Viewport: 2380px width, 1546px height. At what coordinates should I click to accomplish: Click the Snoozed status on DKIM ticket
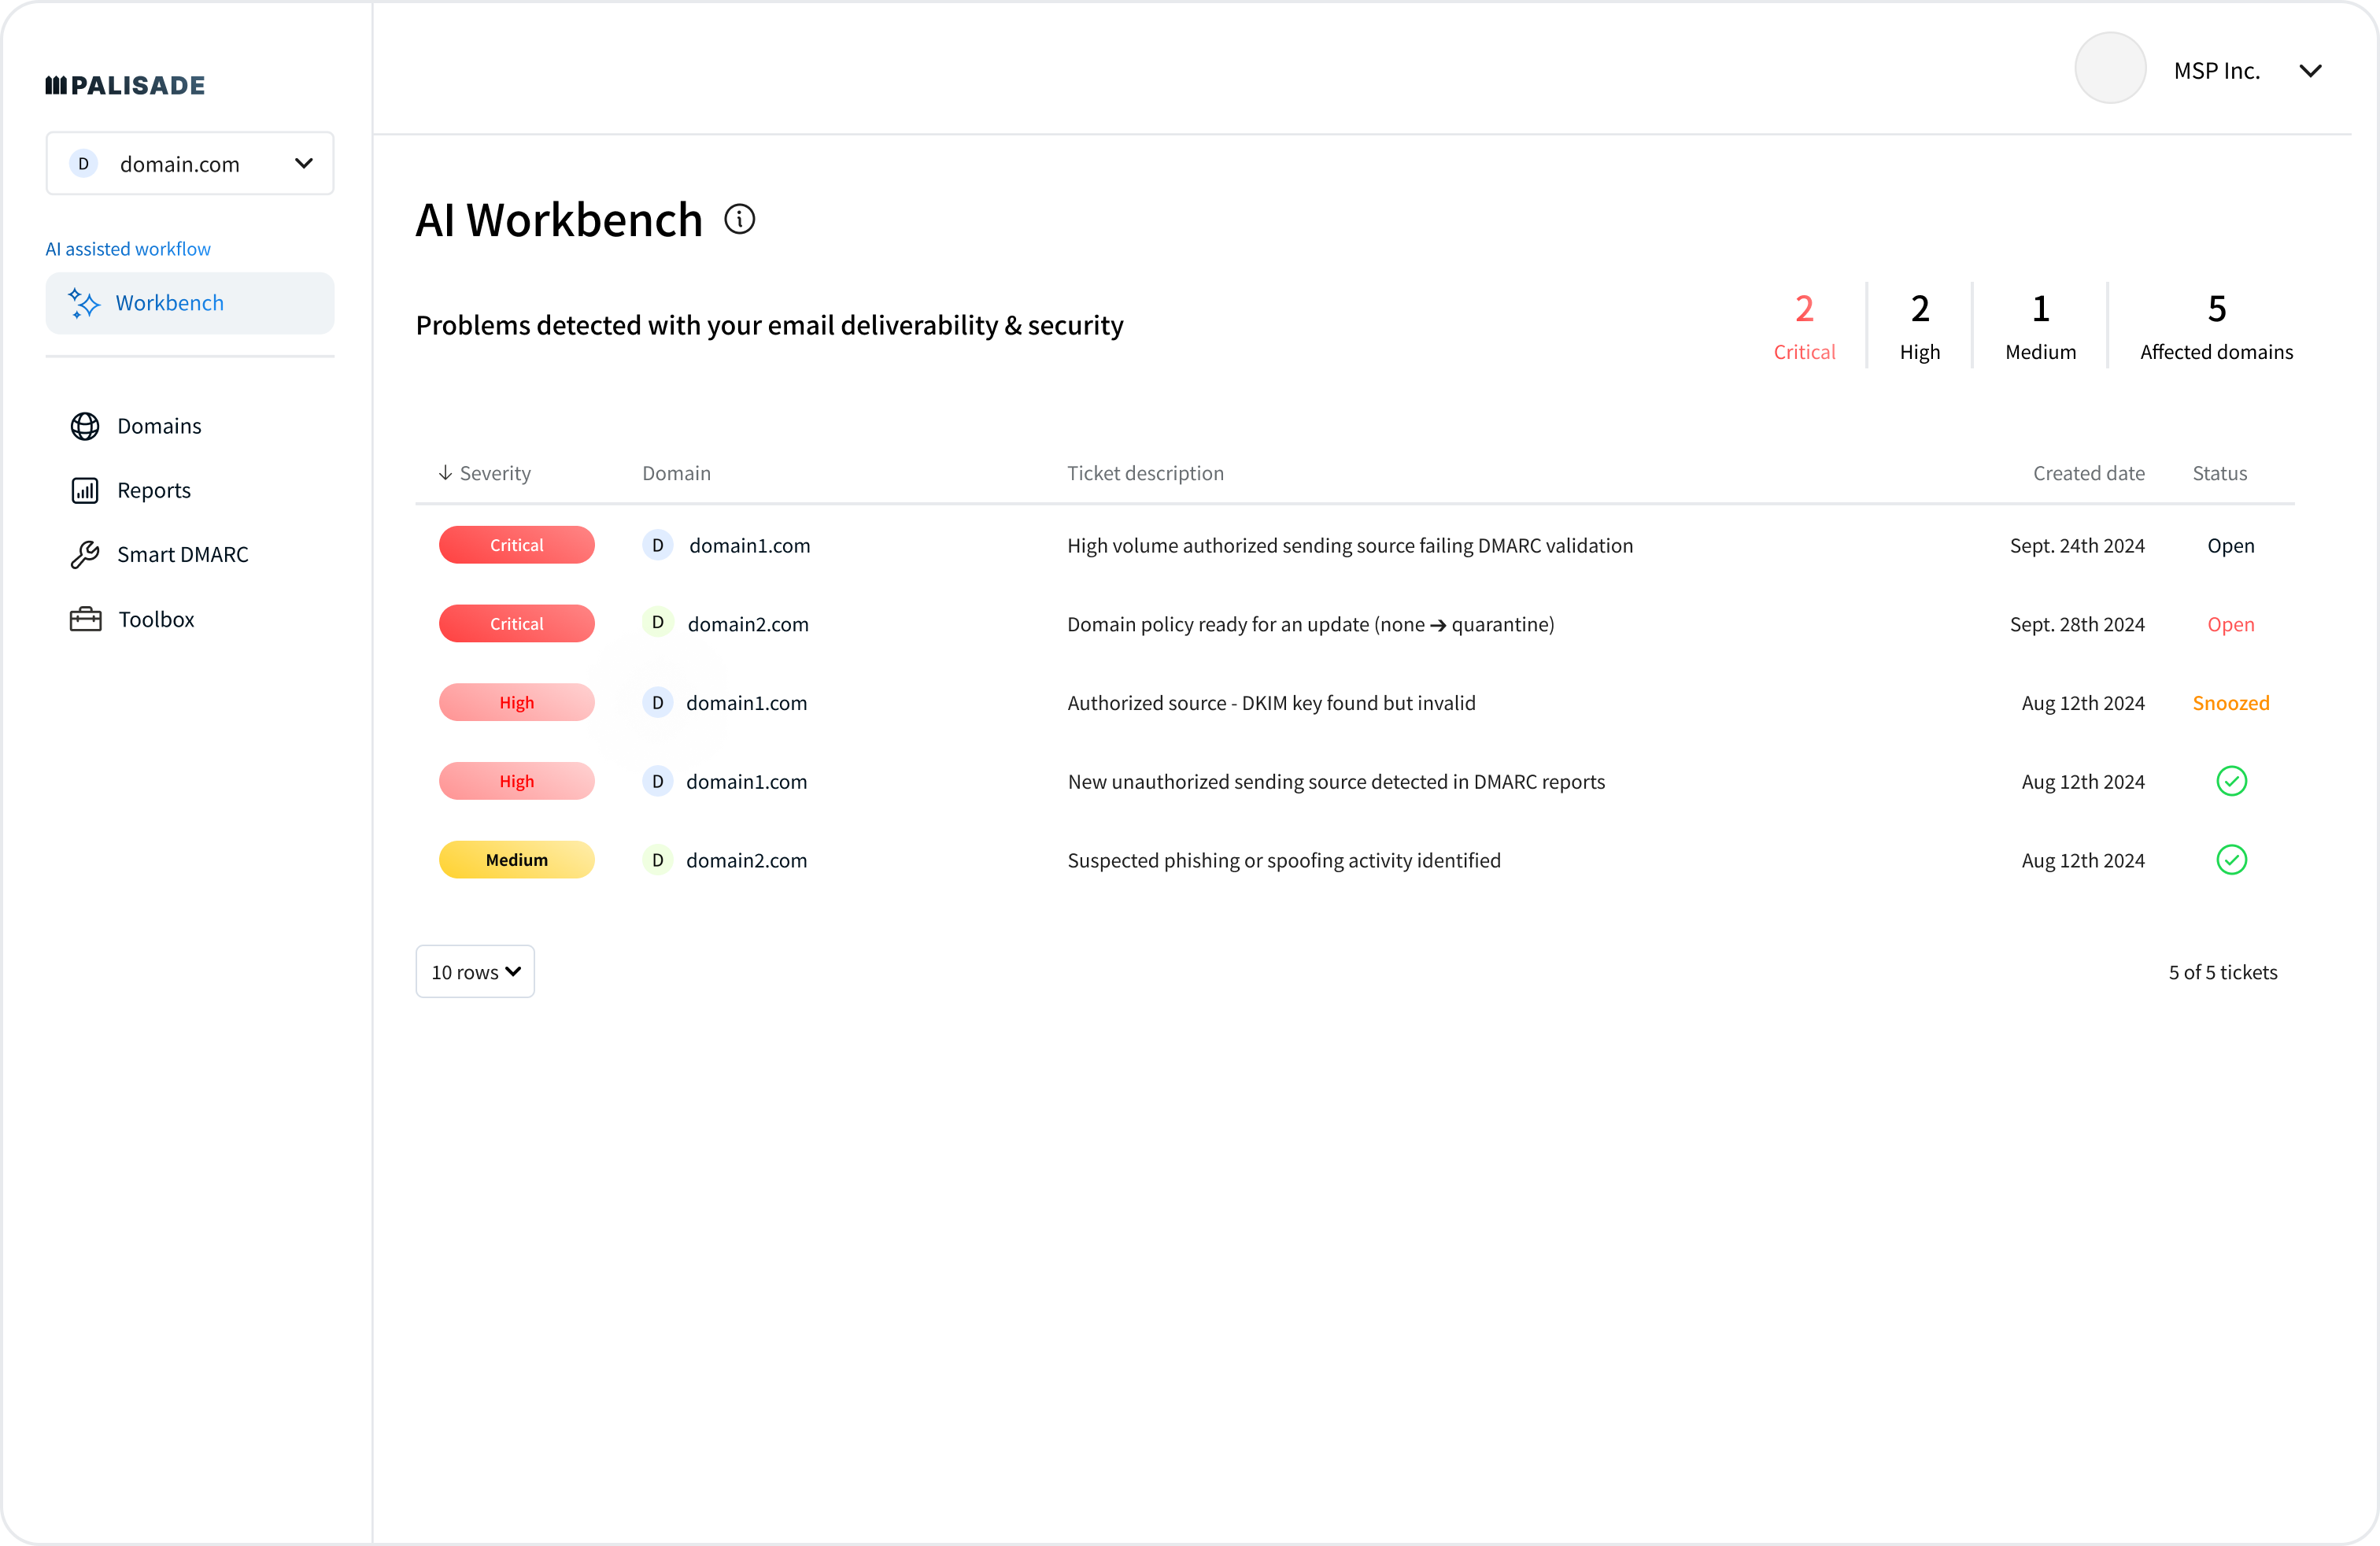coord(2230,703)
